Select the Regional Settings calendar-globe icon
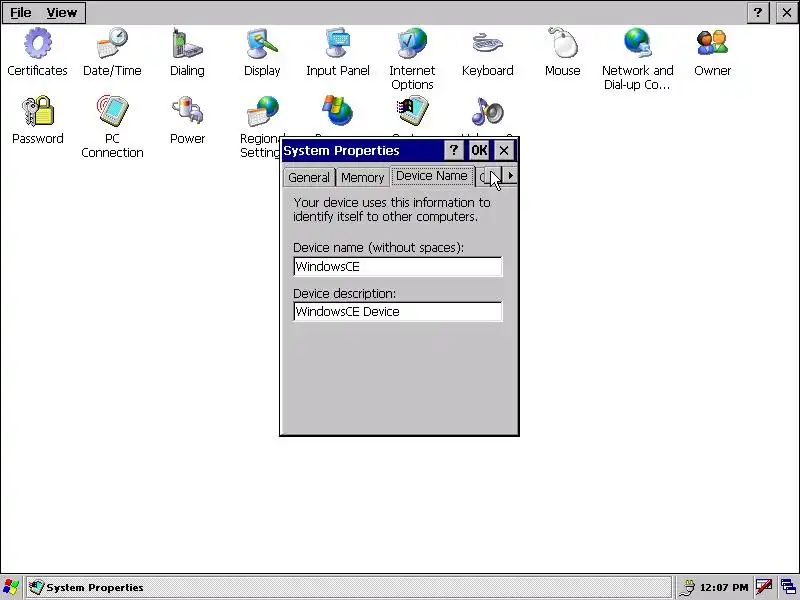800x600 pixels. (262, 111)
